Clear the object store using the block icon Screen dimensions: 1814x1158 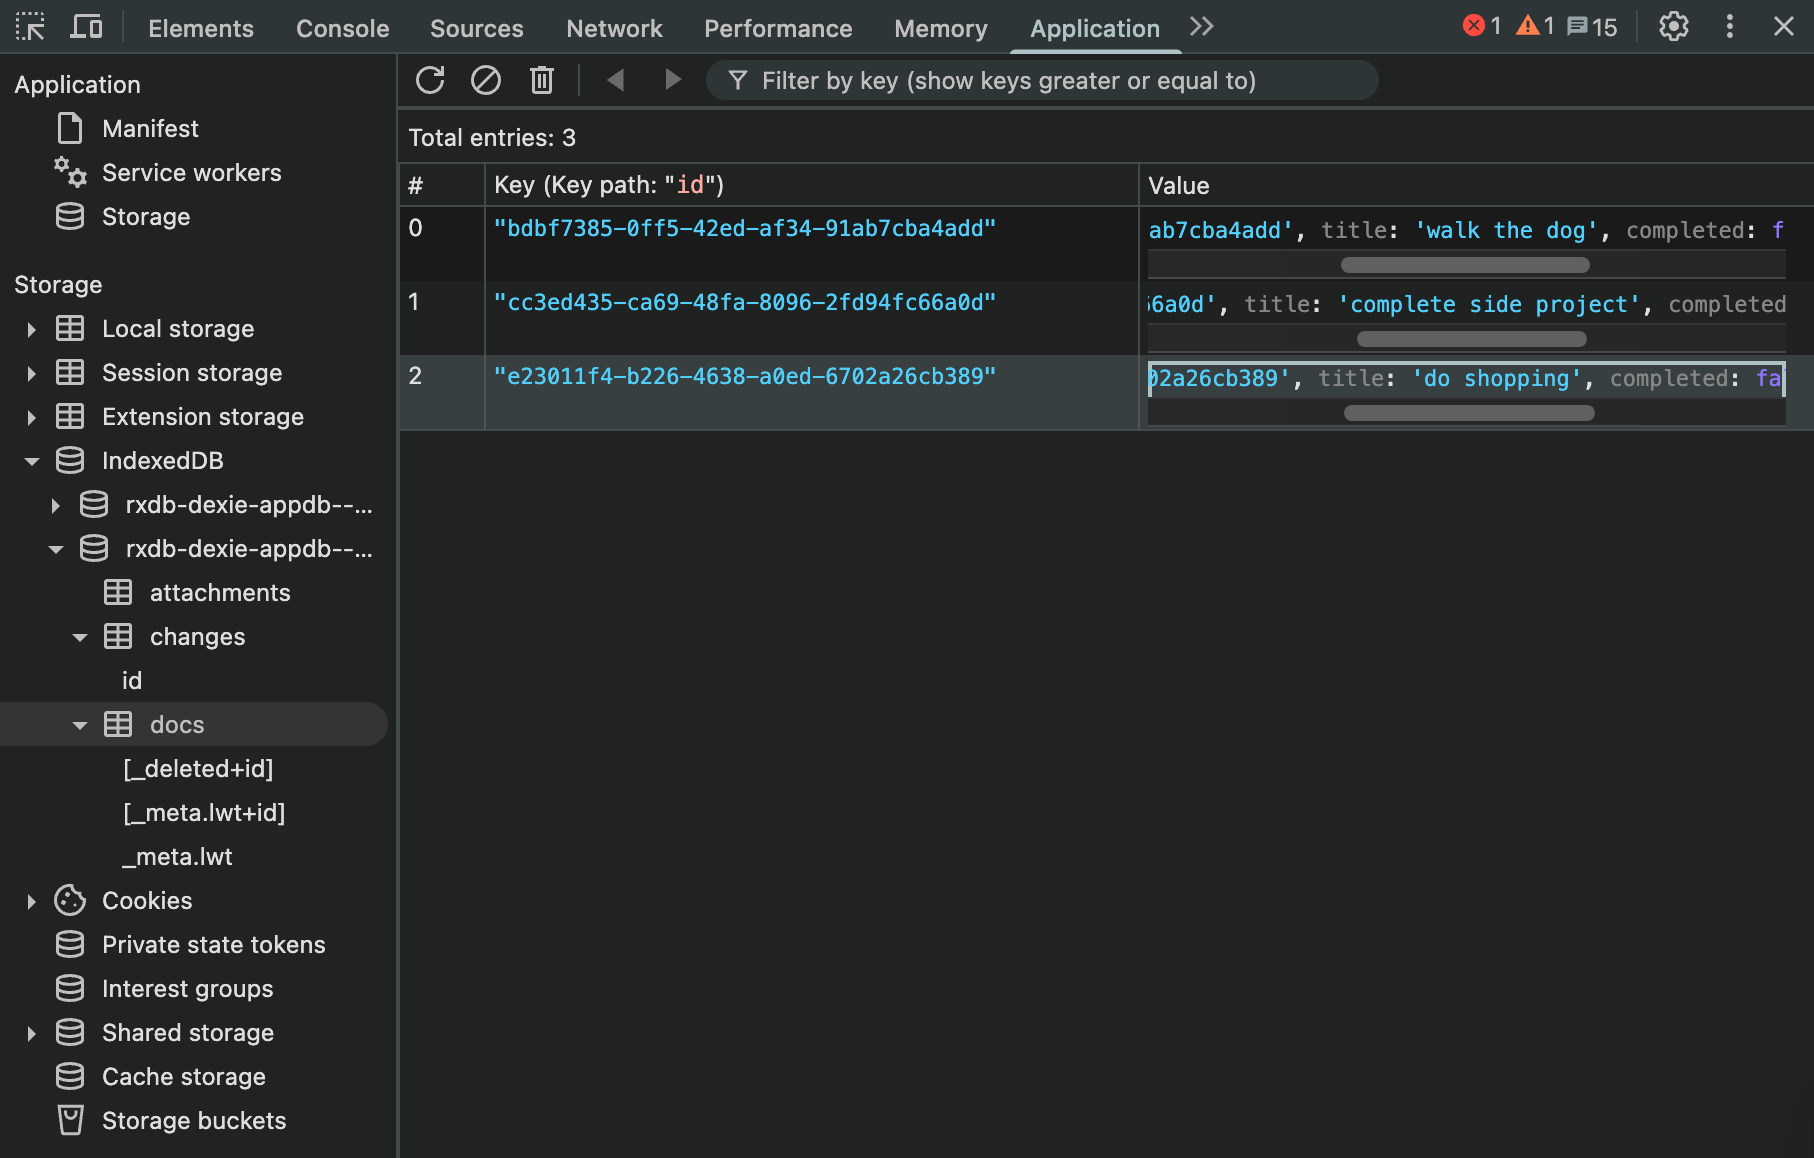(x=486, y=80)
